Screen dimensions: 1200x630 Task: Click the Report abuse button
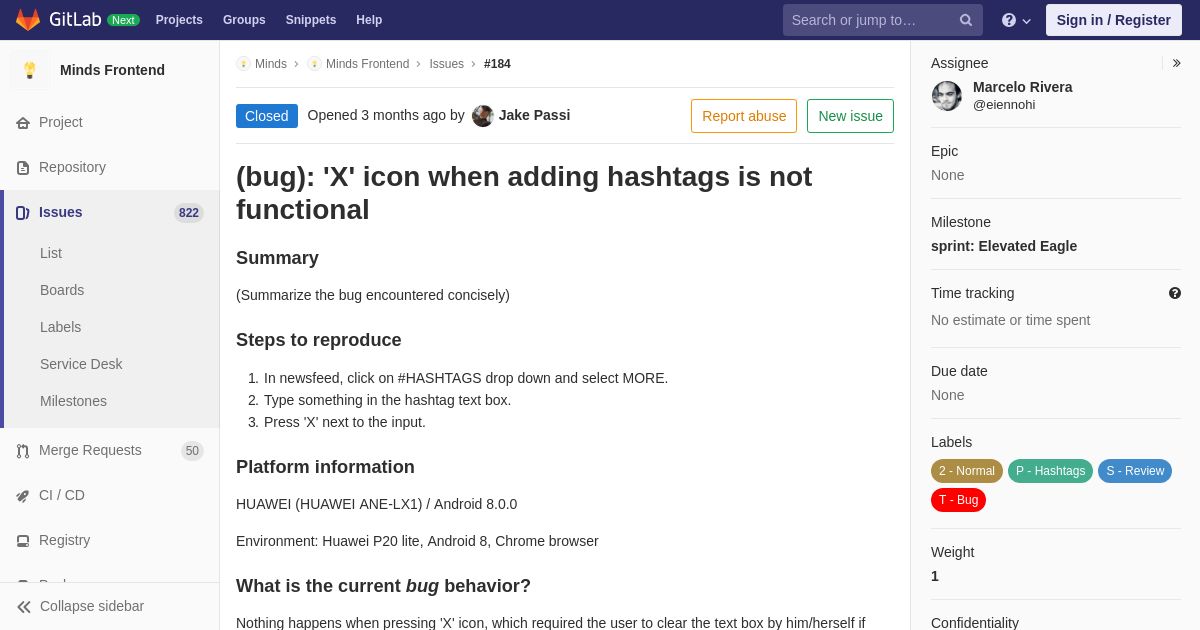point(744,116)
